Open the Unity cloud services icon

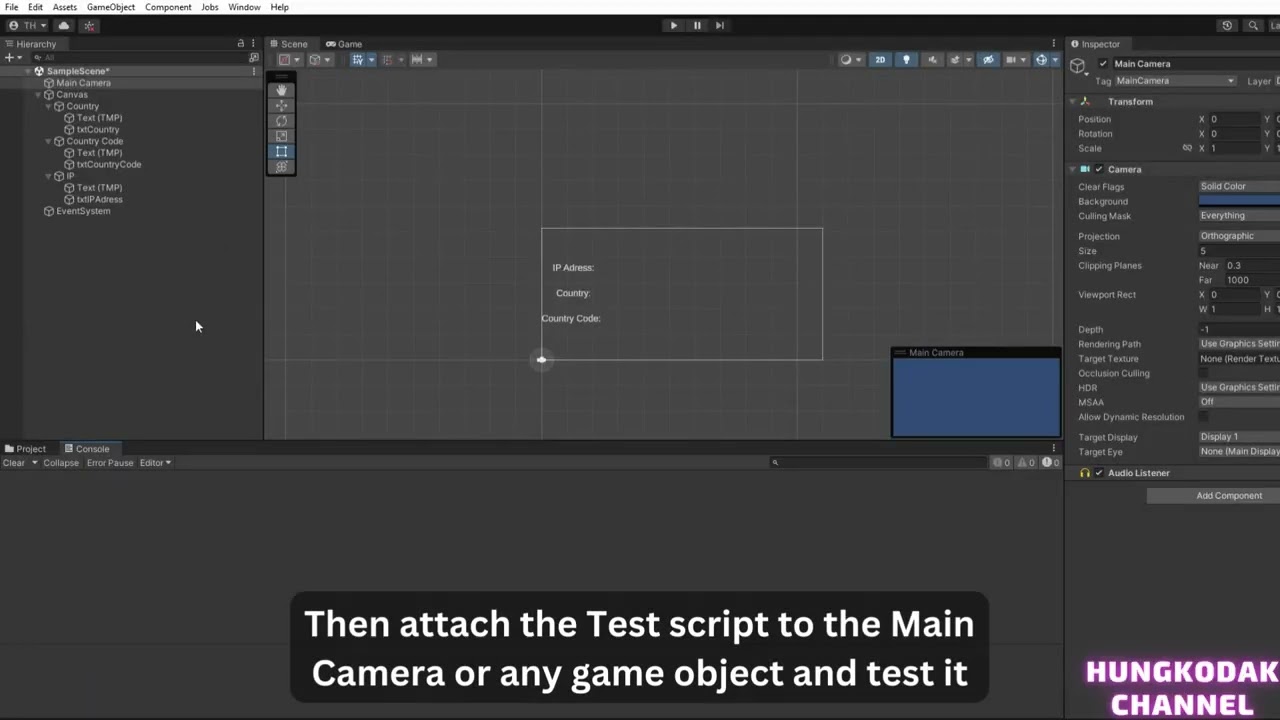[x=64, y=25]
